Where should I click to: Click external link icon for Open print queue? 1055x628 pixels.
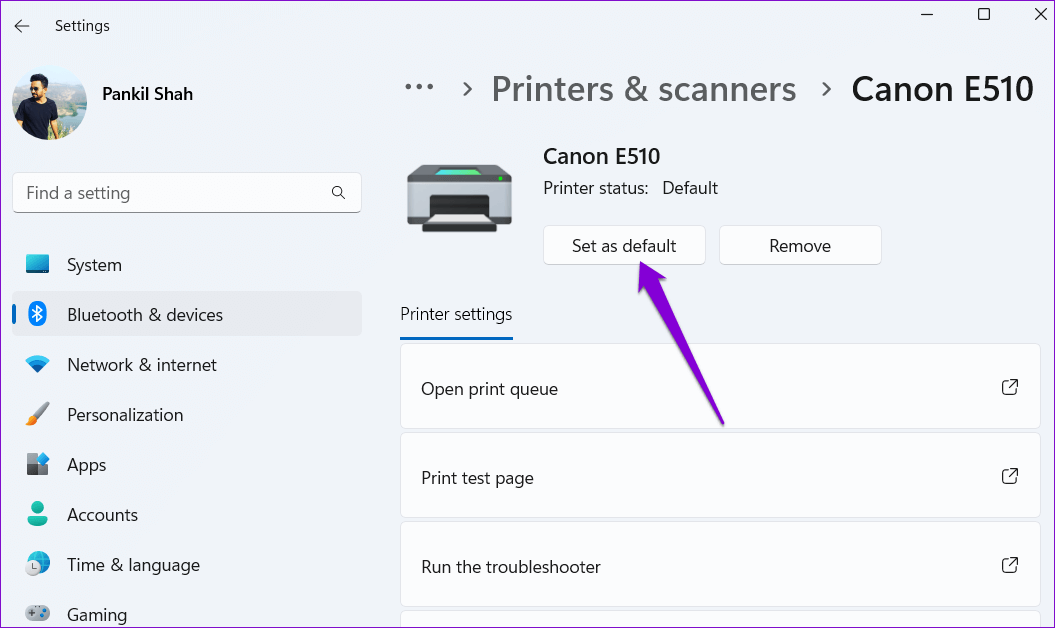1010,387
